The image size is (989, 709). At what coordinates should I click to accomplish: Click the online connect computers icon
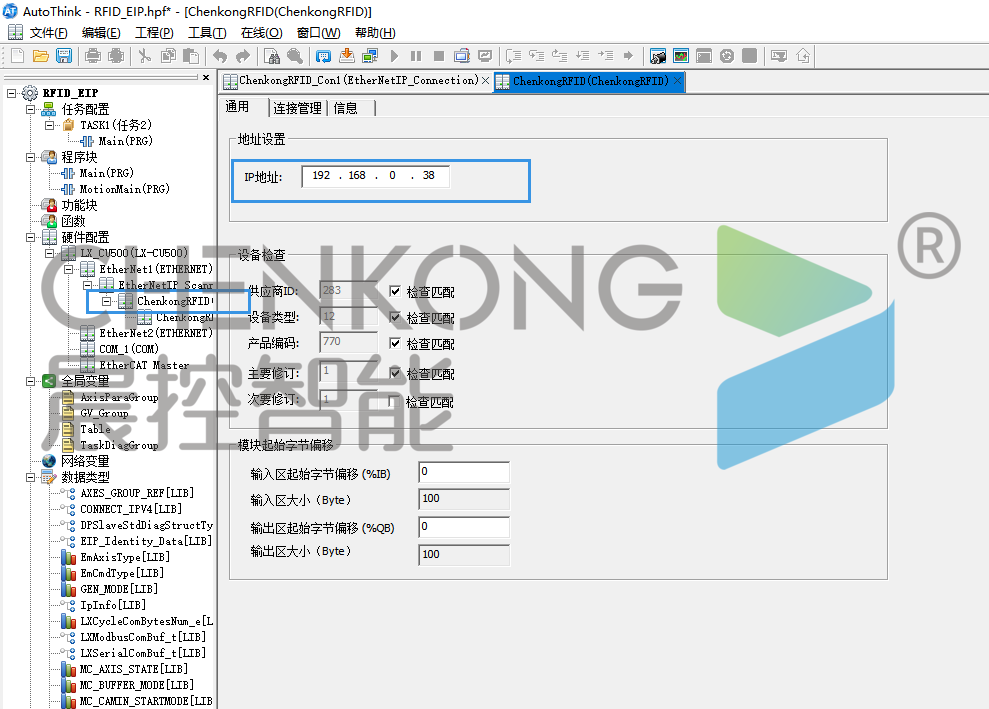pos(370,56)
